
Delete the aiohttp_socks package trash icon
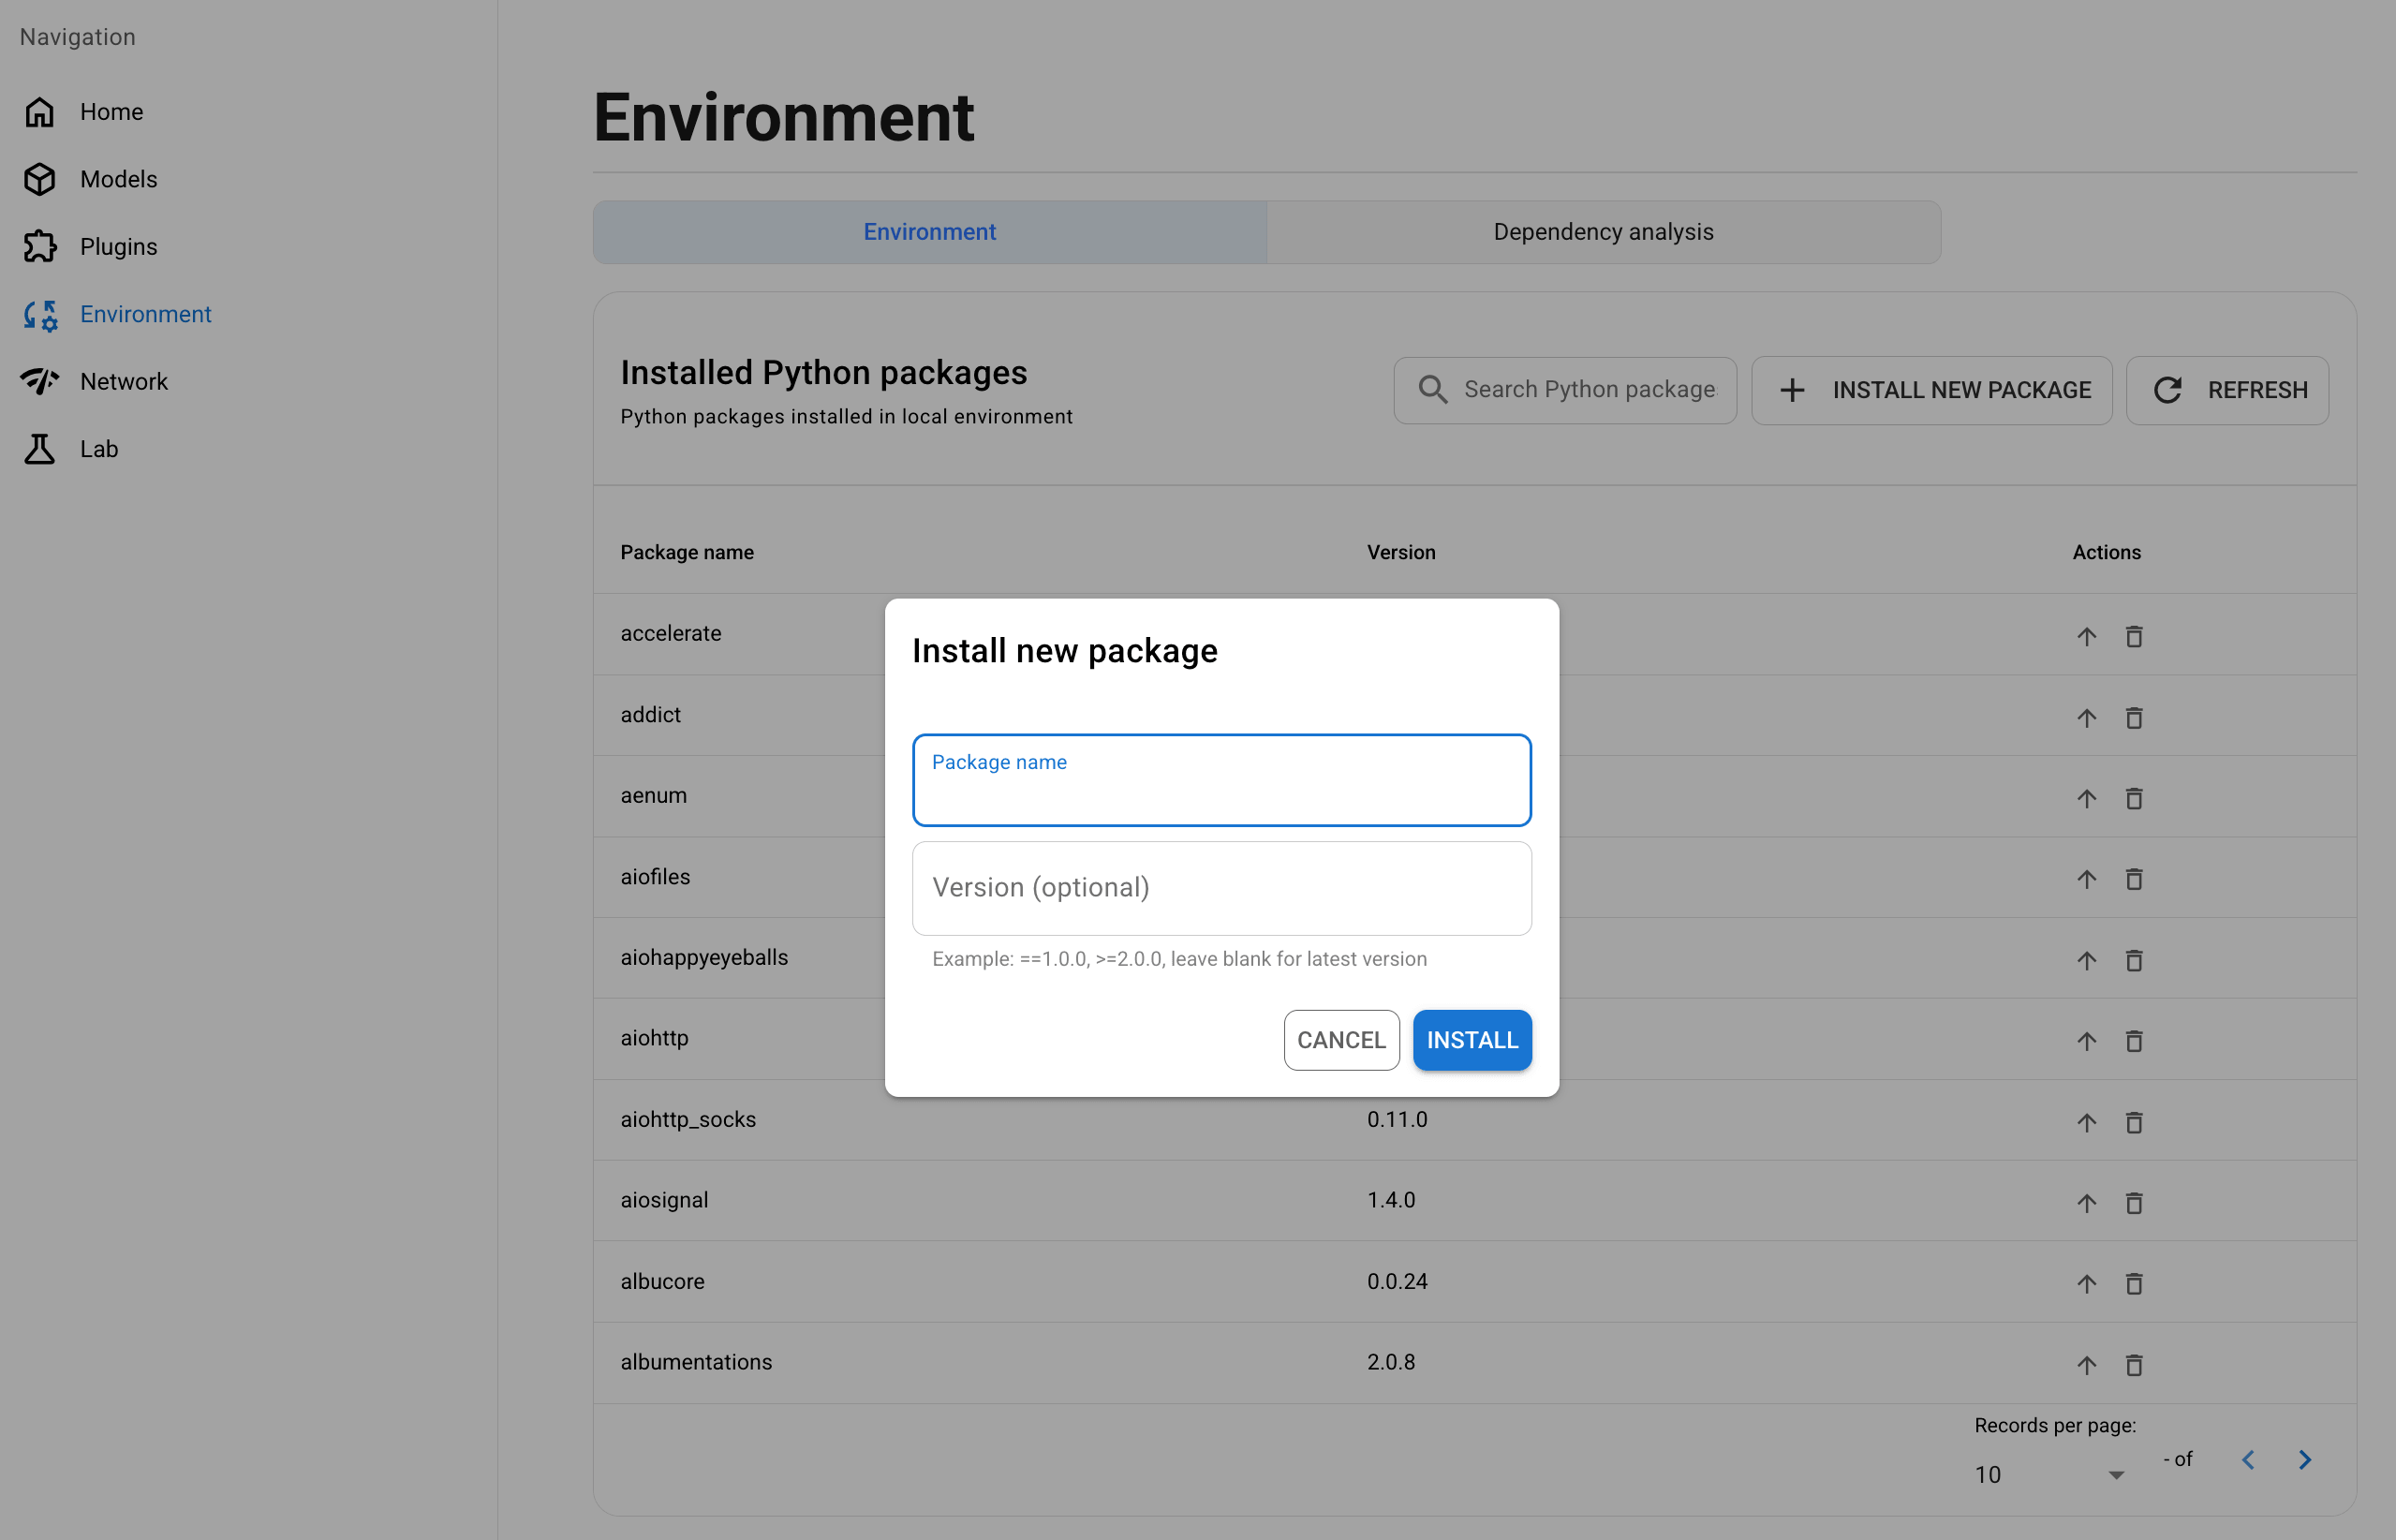(x=2134, y=1122)
